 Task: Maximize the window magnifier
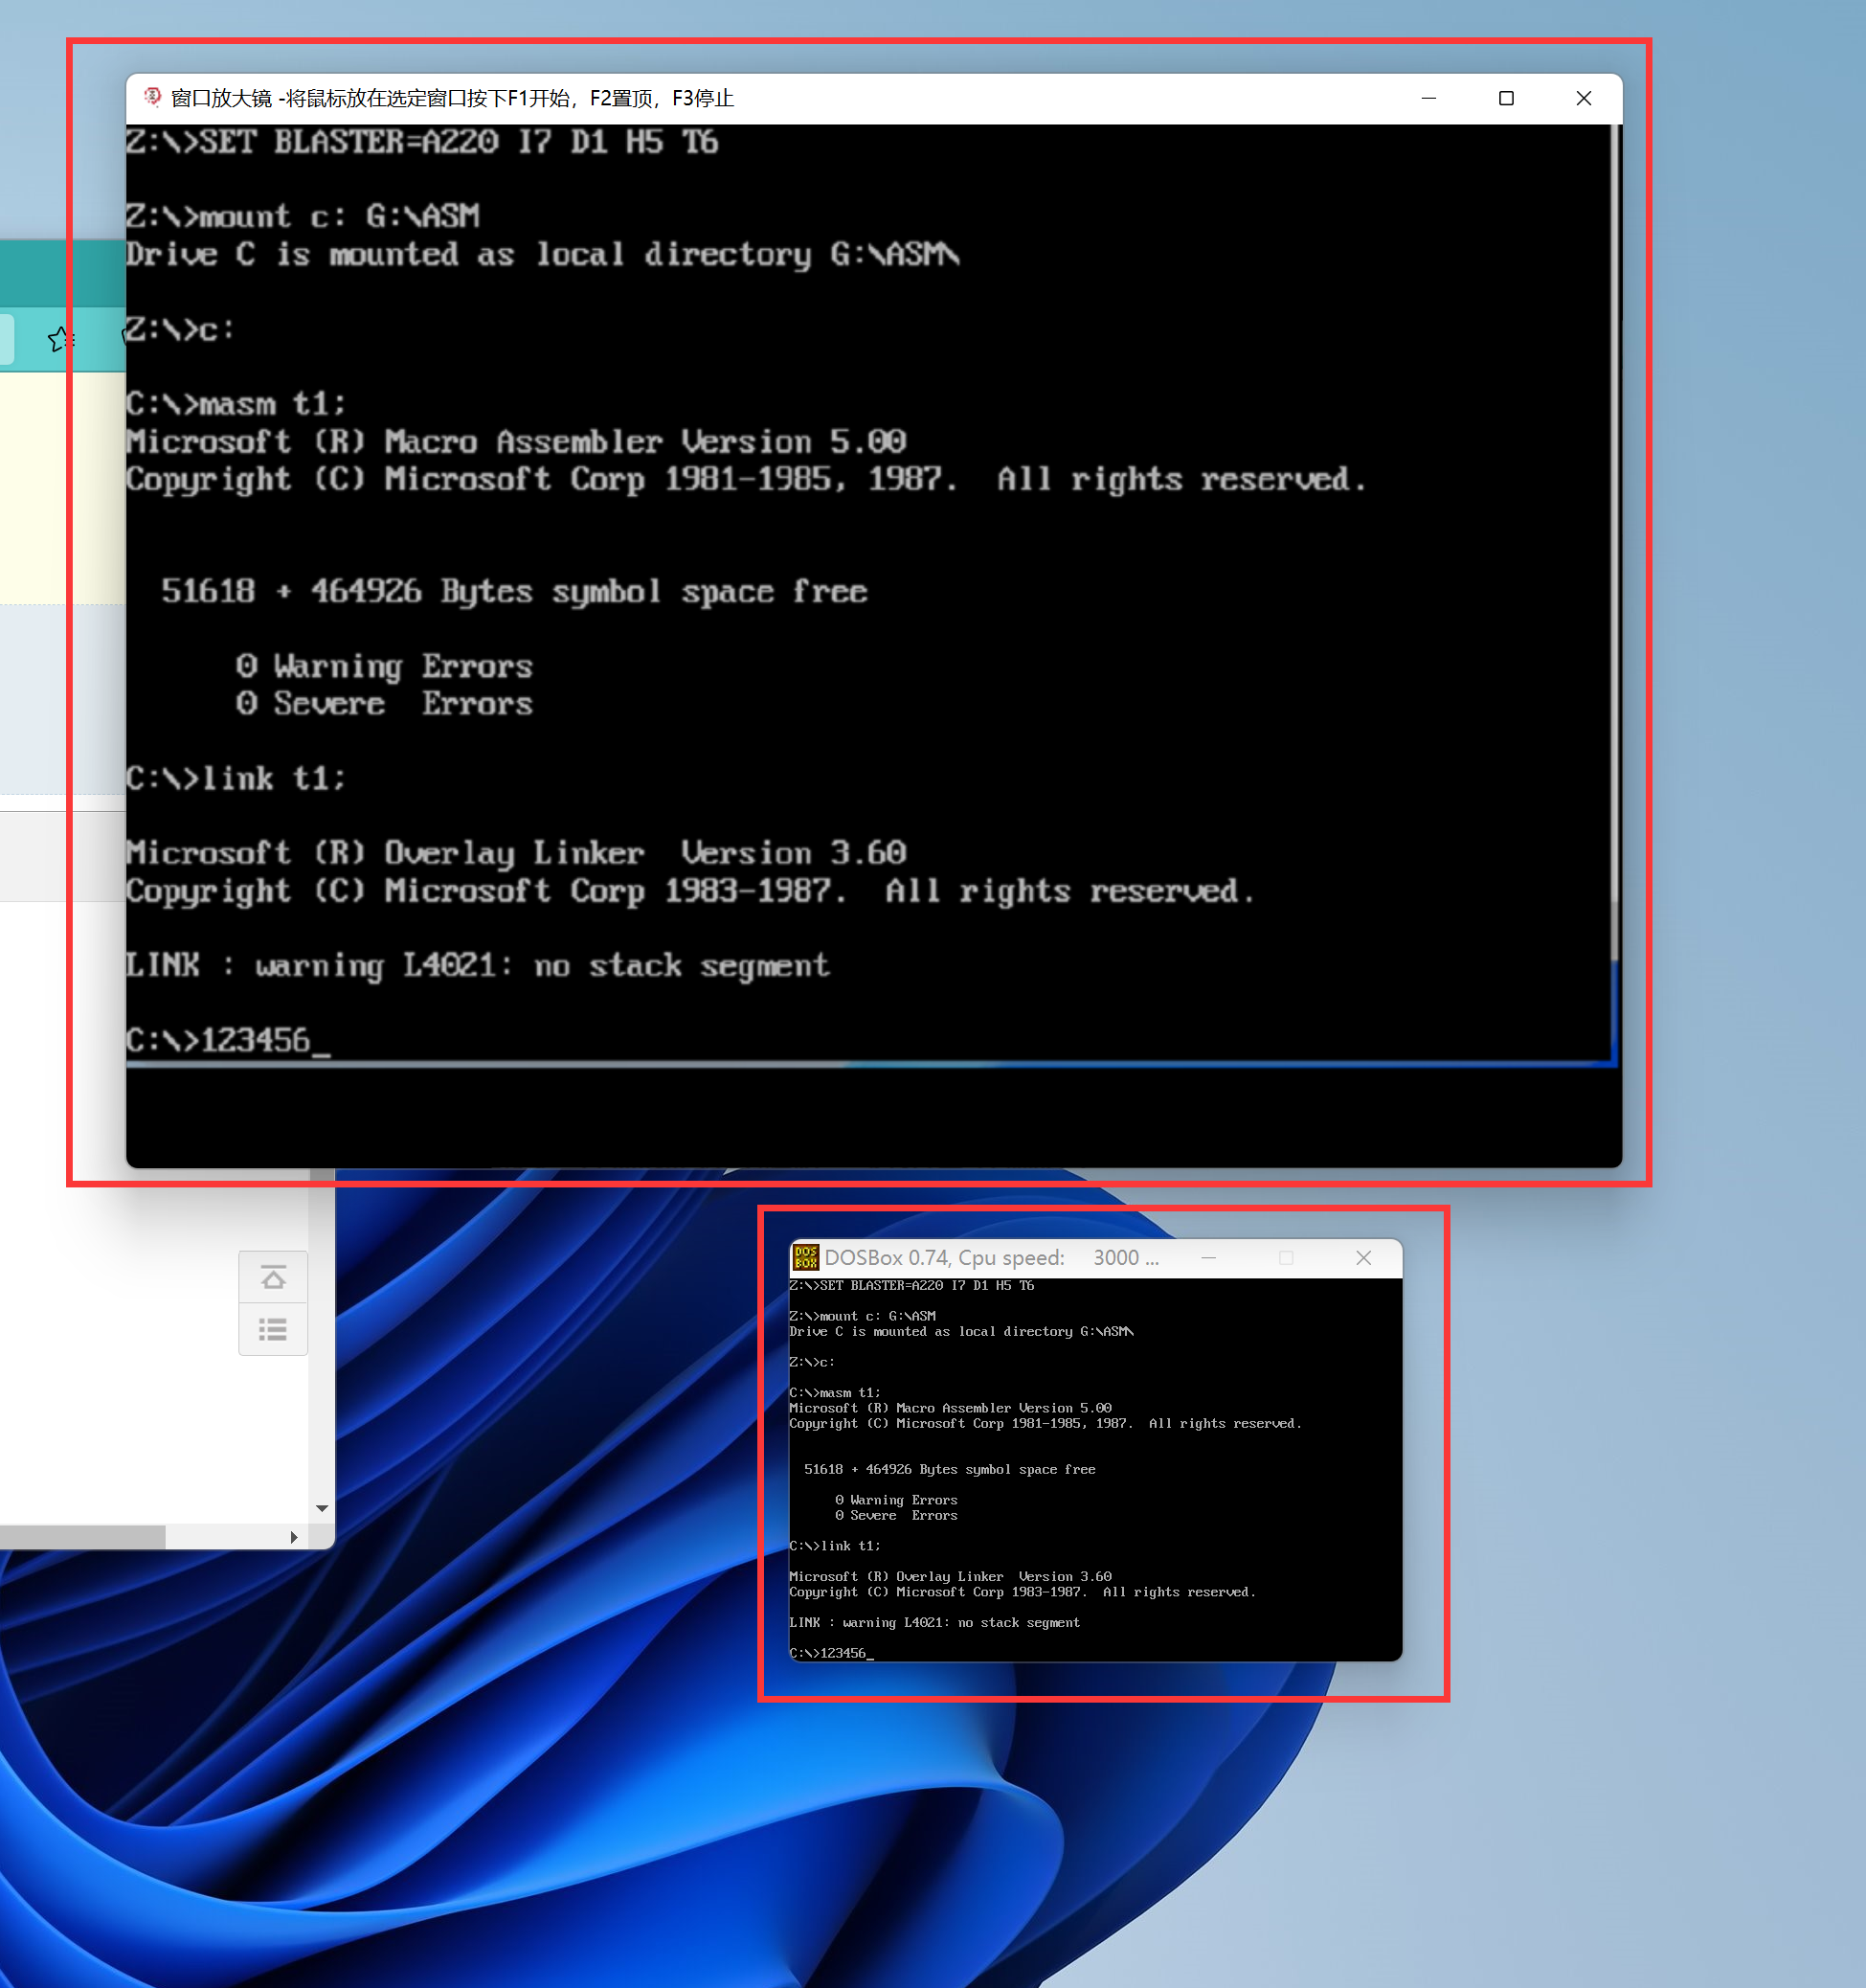point(1506,98)
